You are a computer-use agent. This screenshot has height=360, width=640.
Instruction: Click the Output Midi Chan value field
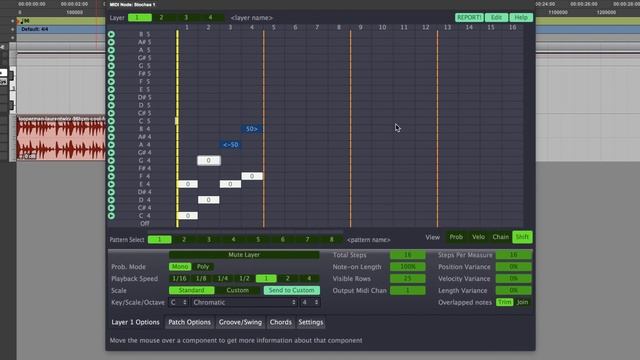[408, 290]
